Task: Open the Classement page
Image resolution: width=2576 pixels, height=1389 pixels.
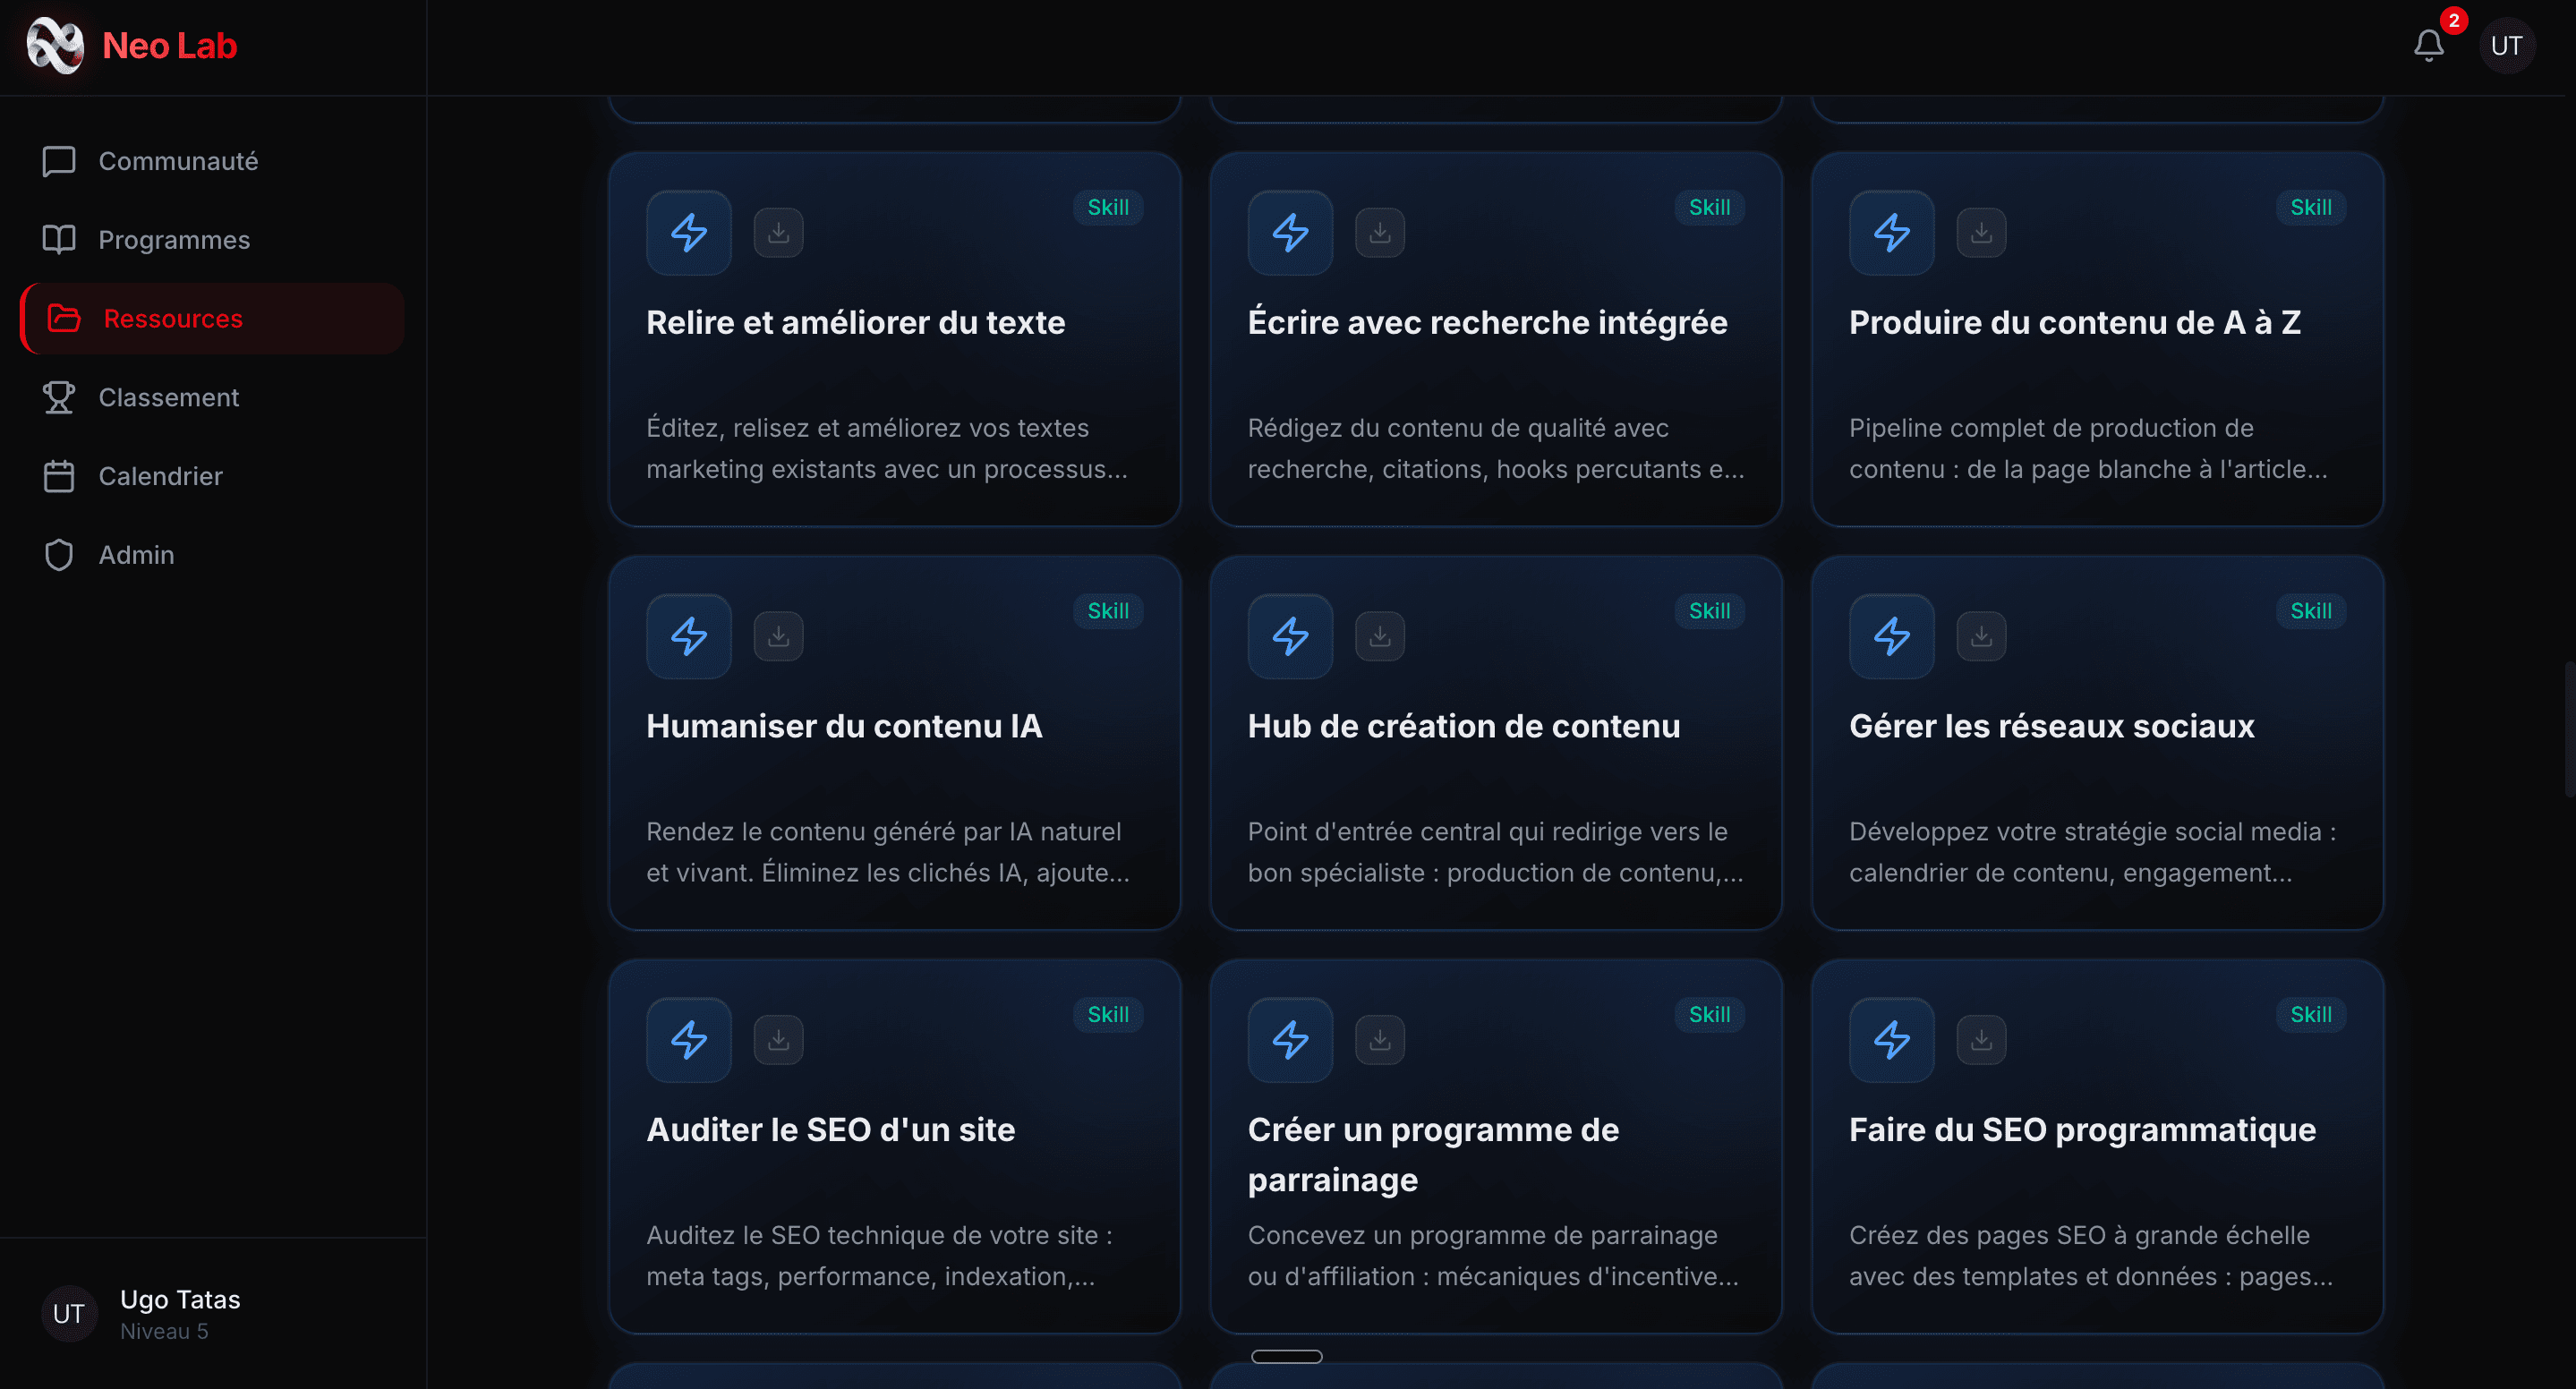Action: (168, 397)
